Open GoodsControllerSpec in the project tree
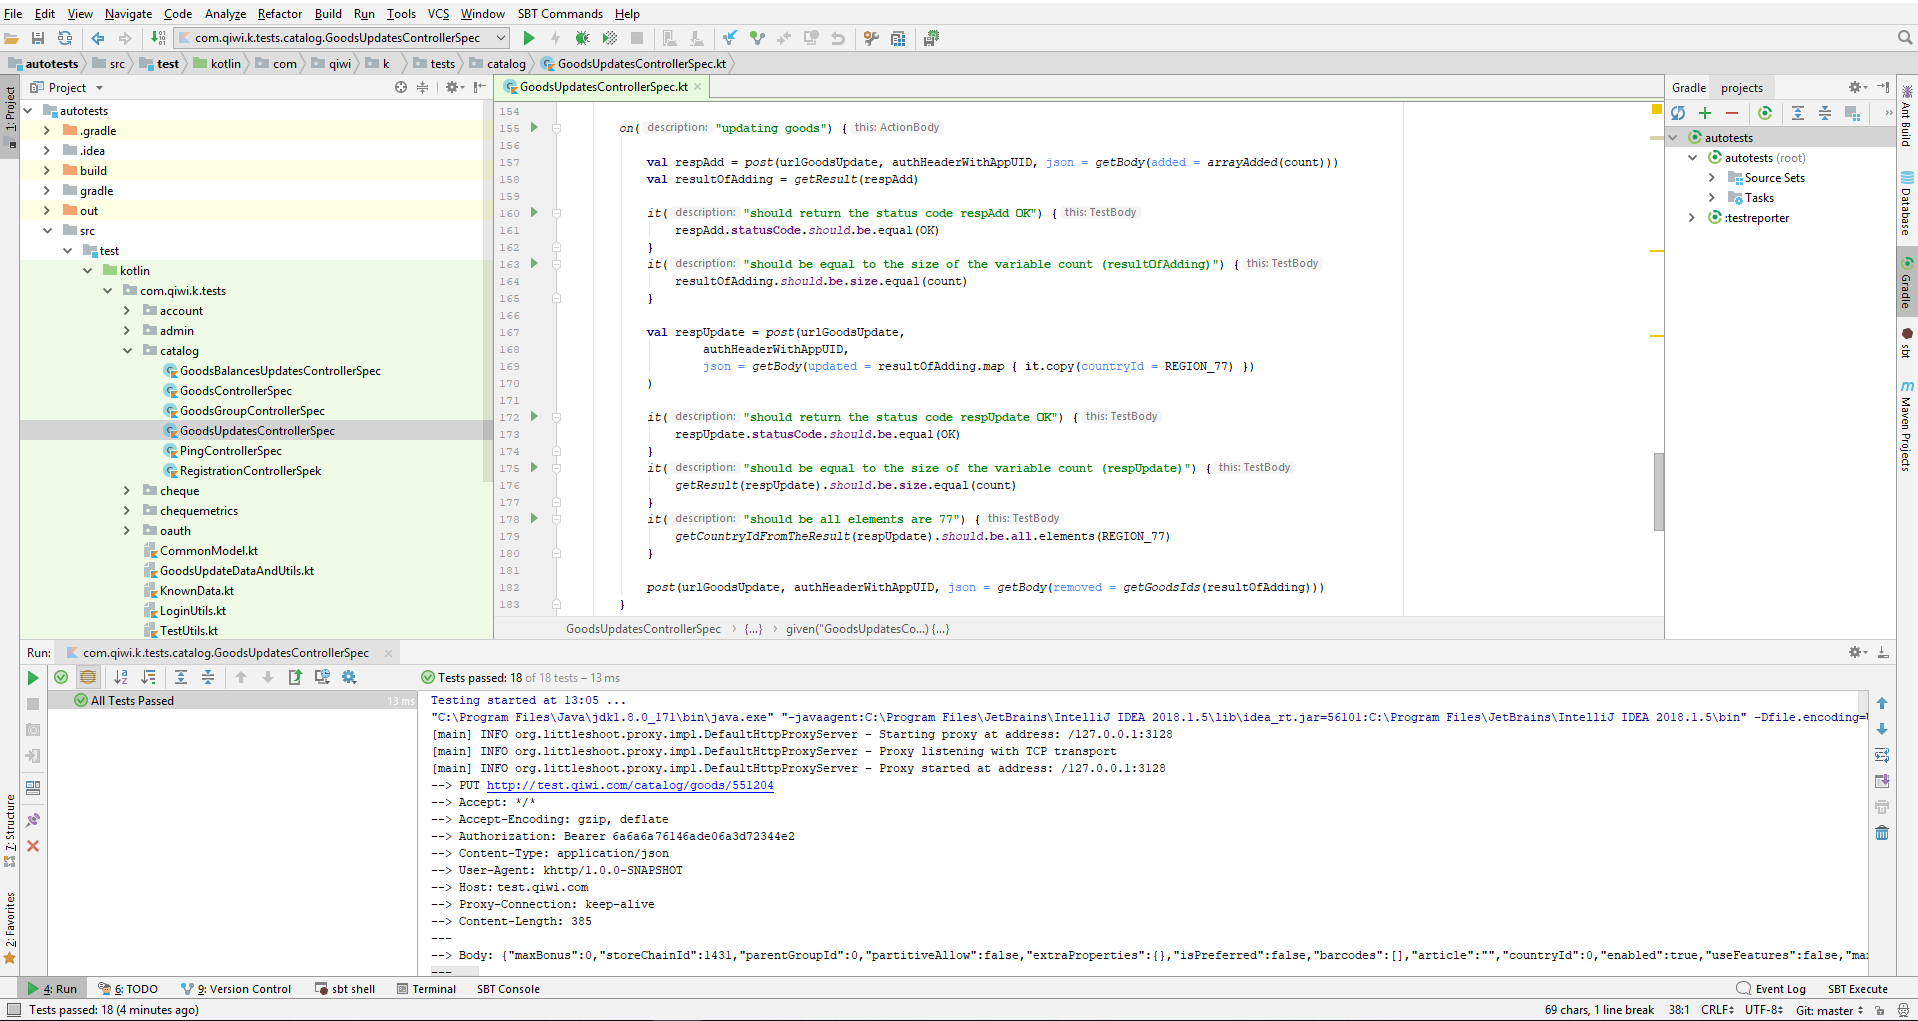Viewport: 1918px width, 1021px height. 235,391
